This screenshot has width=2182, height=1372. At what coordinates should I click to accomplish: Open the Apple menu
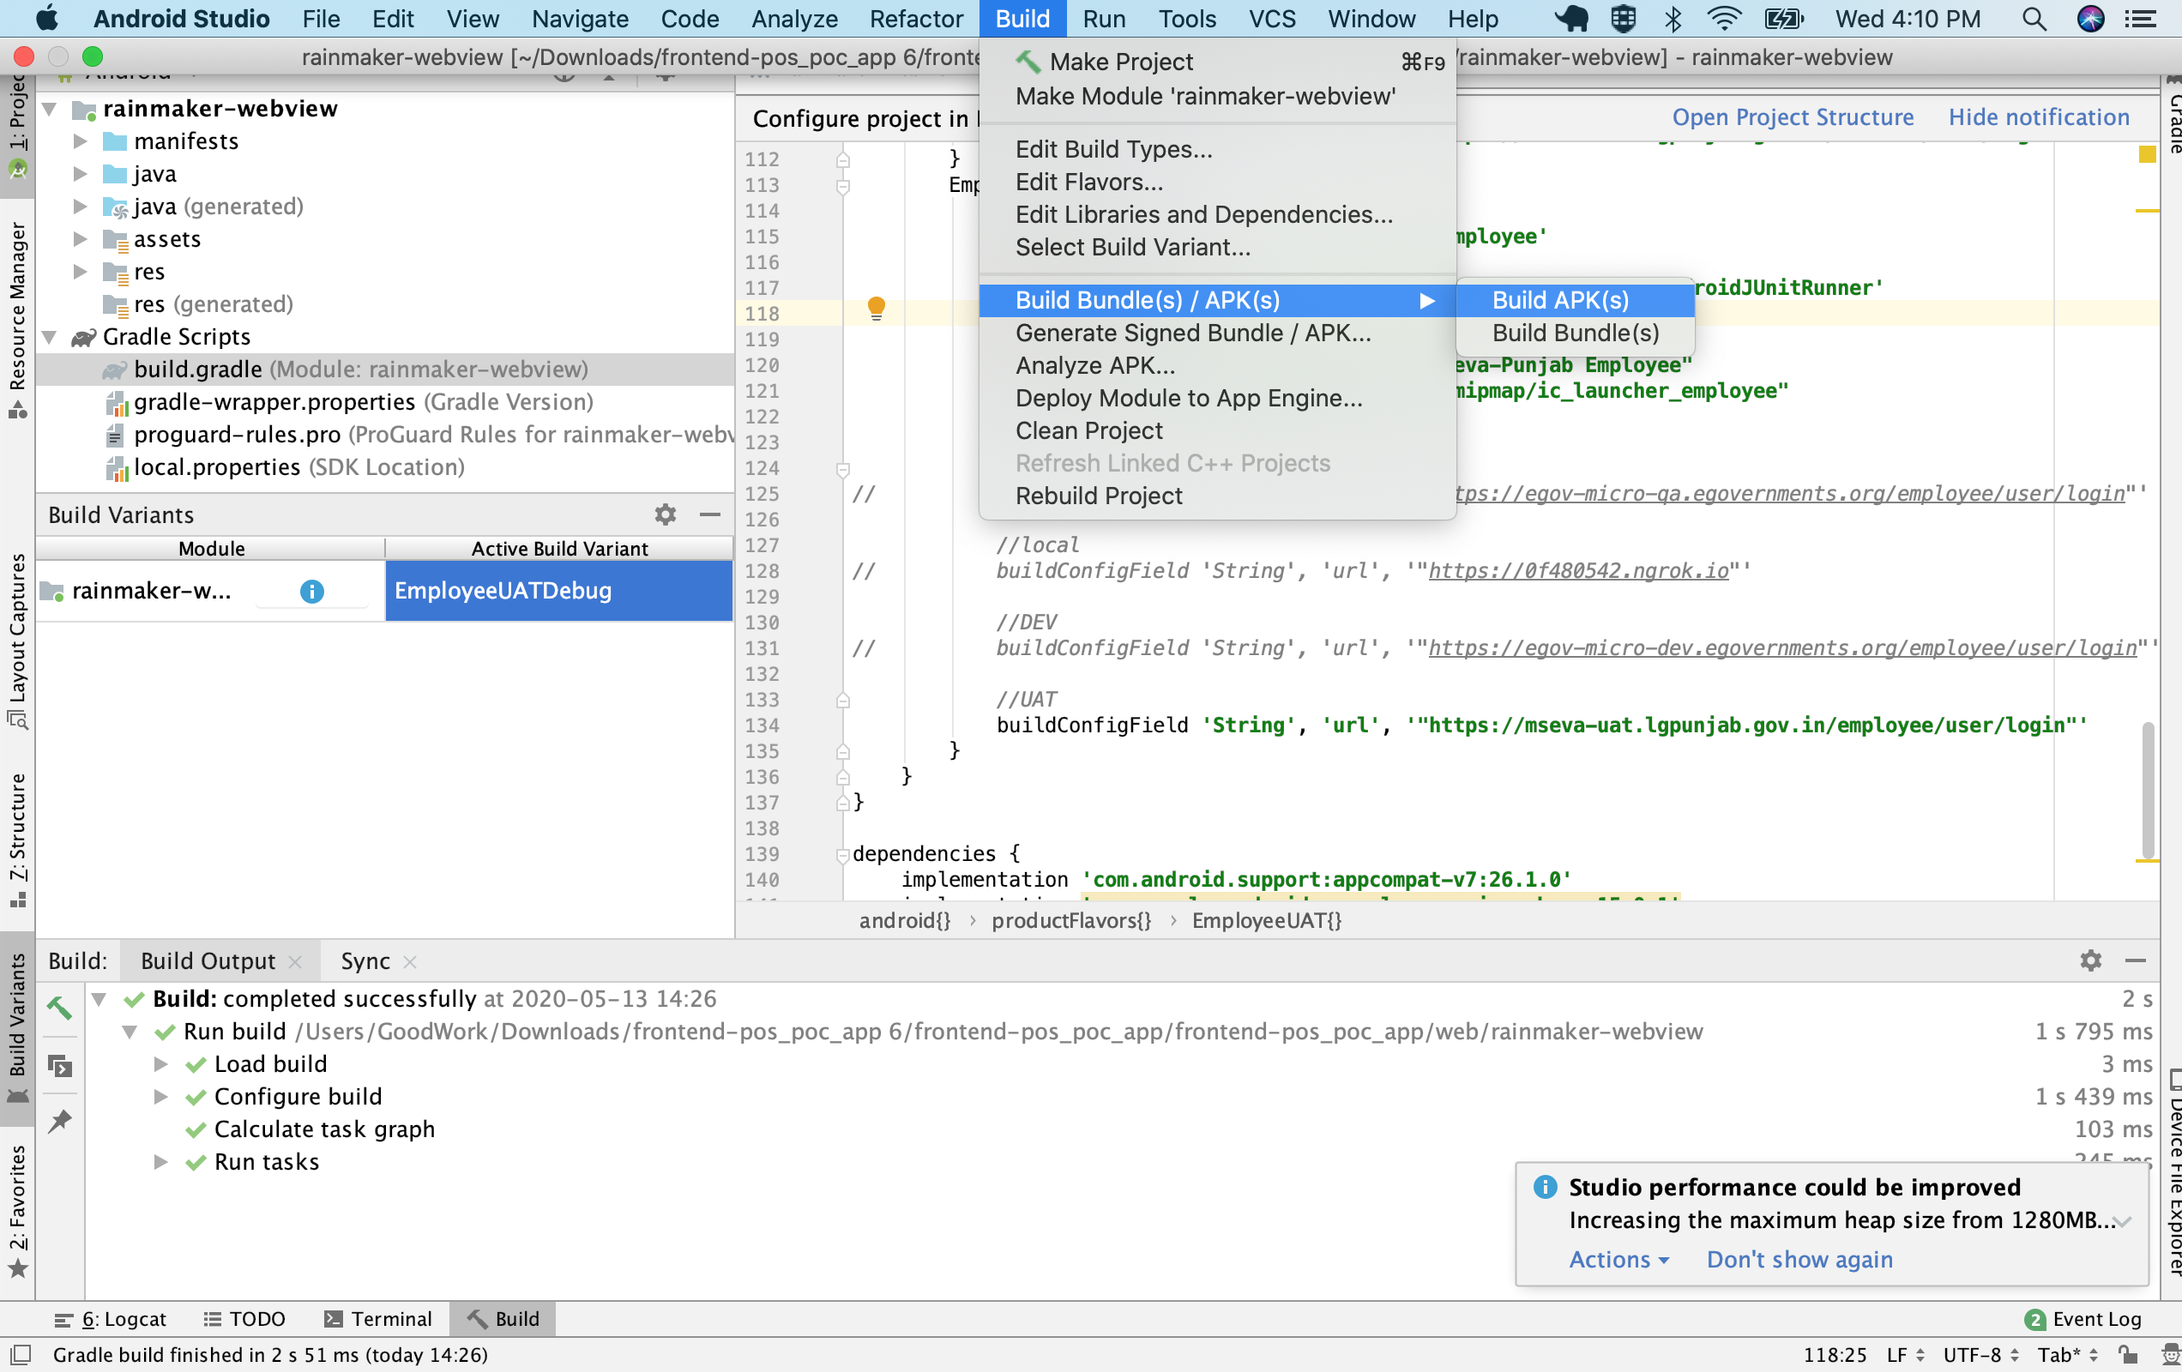coord(47,18)
